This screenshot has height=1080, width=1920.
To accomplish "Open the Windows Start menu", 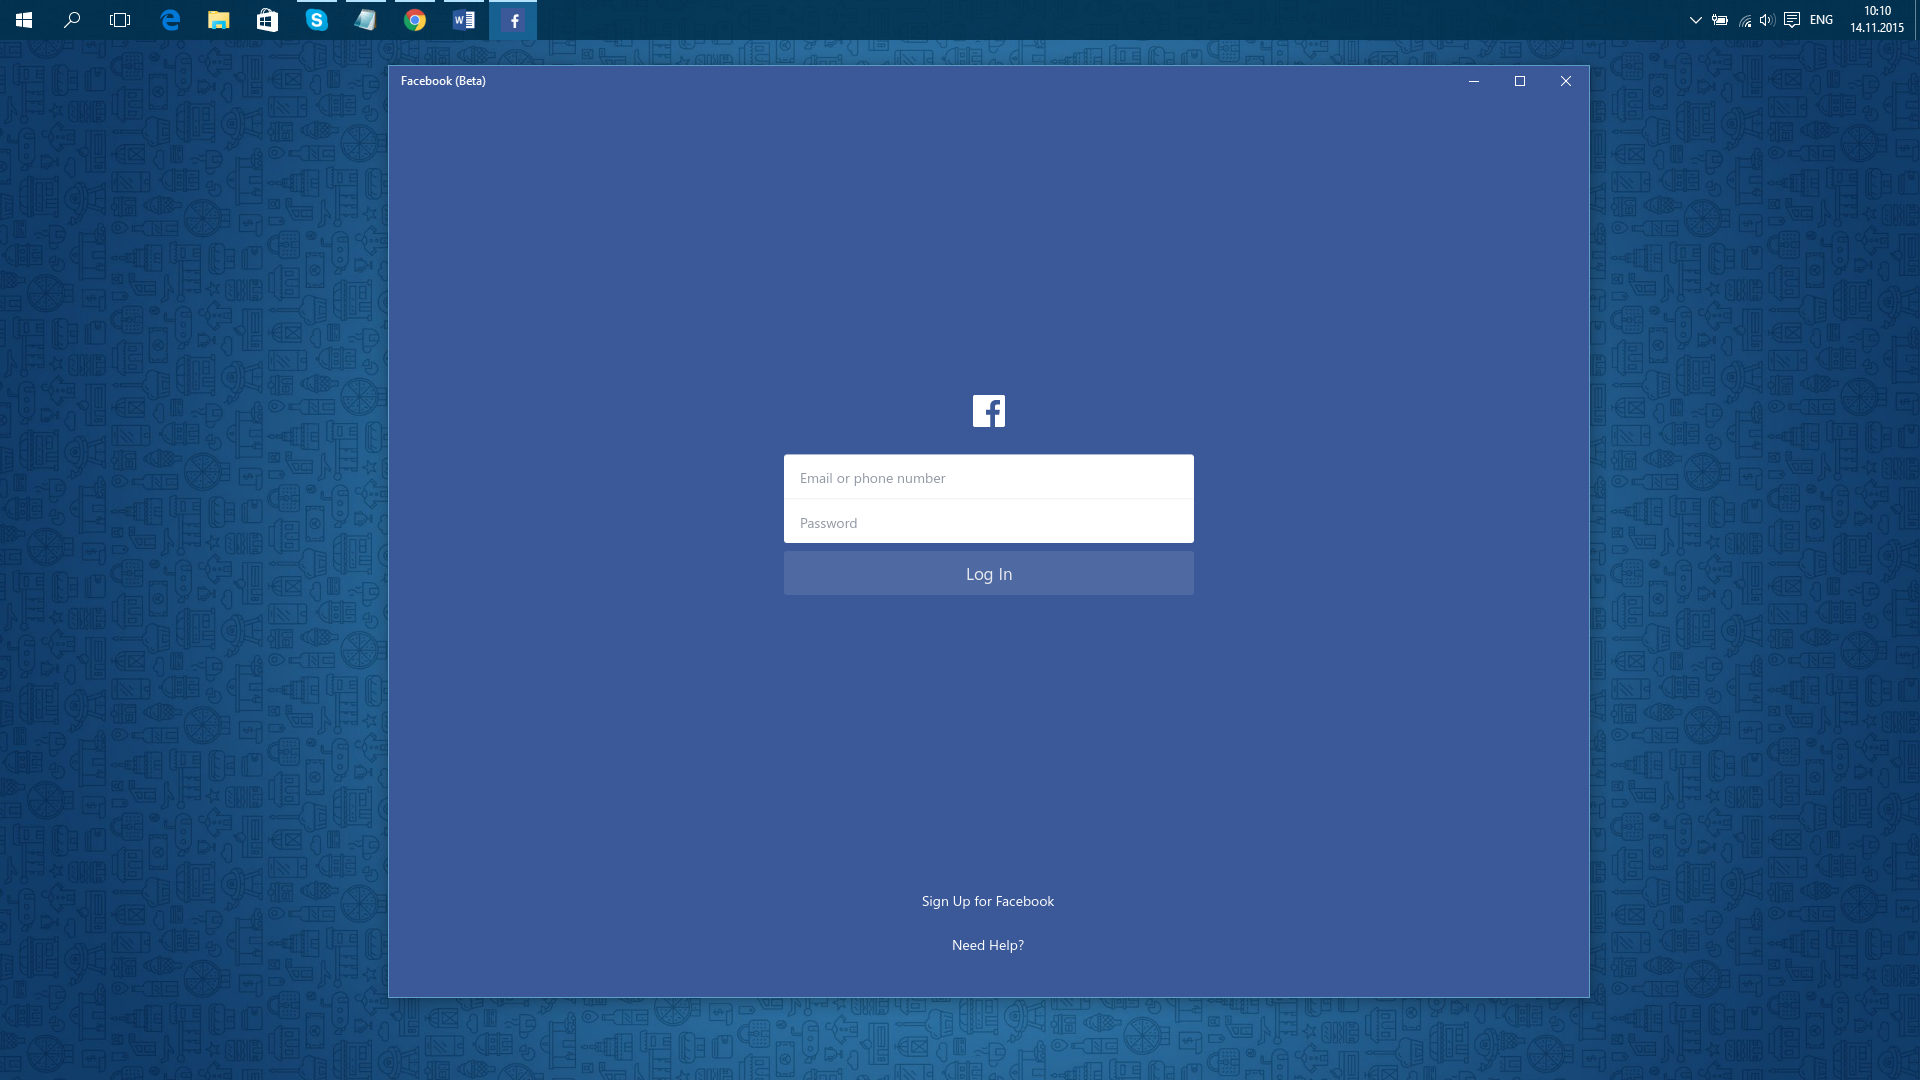I will coord(24,20).
